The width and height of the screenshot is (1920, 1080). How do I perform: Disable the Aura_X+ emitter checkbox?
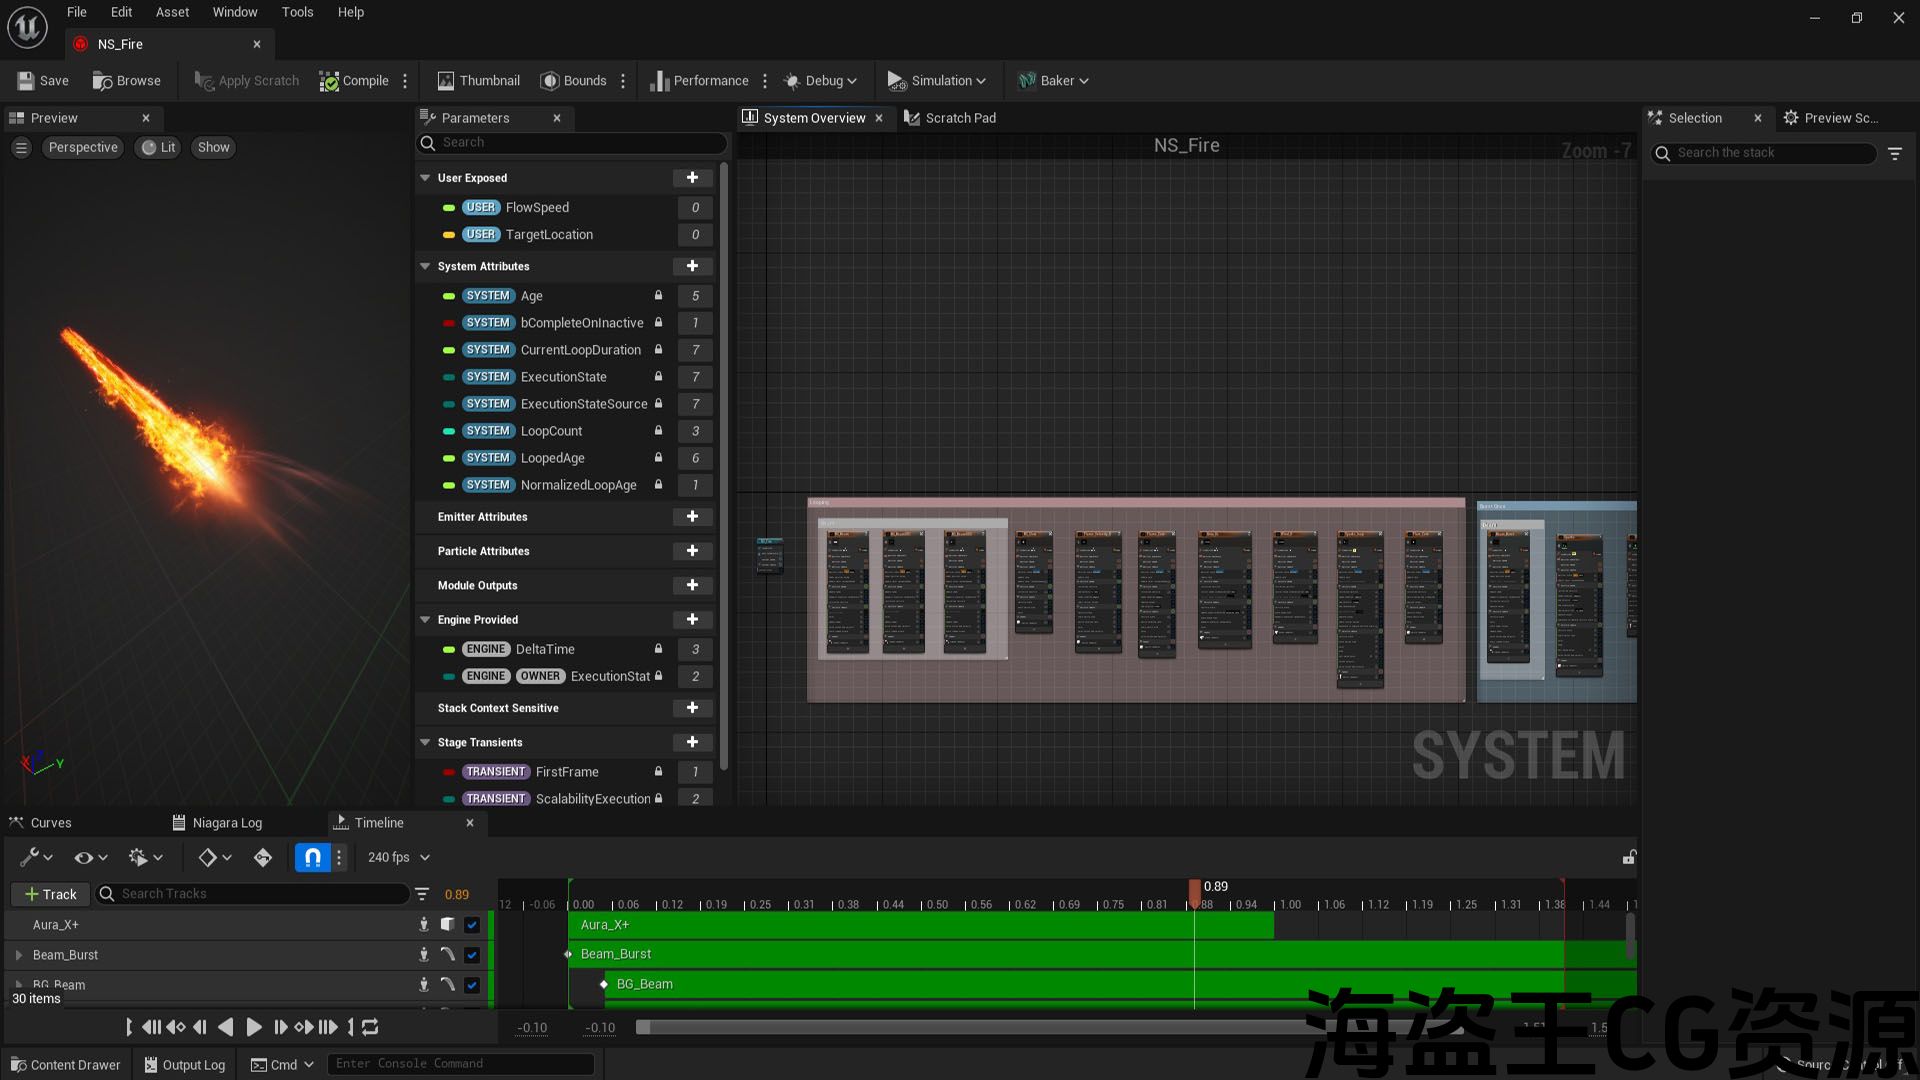pos(472,925)
